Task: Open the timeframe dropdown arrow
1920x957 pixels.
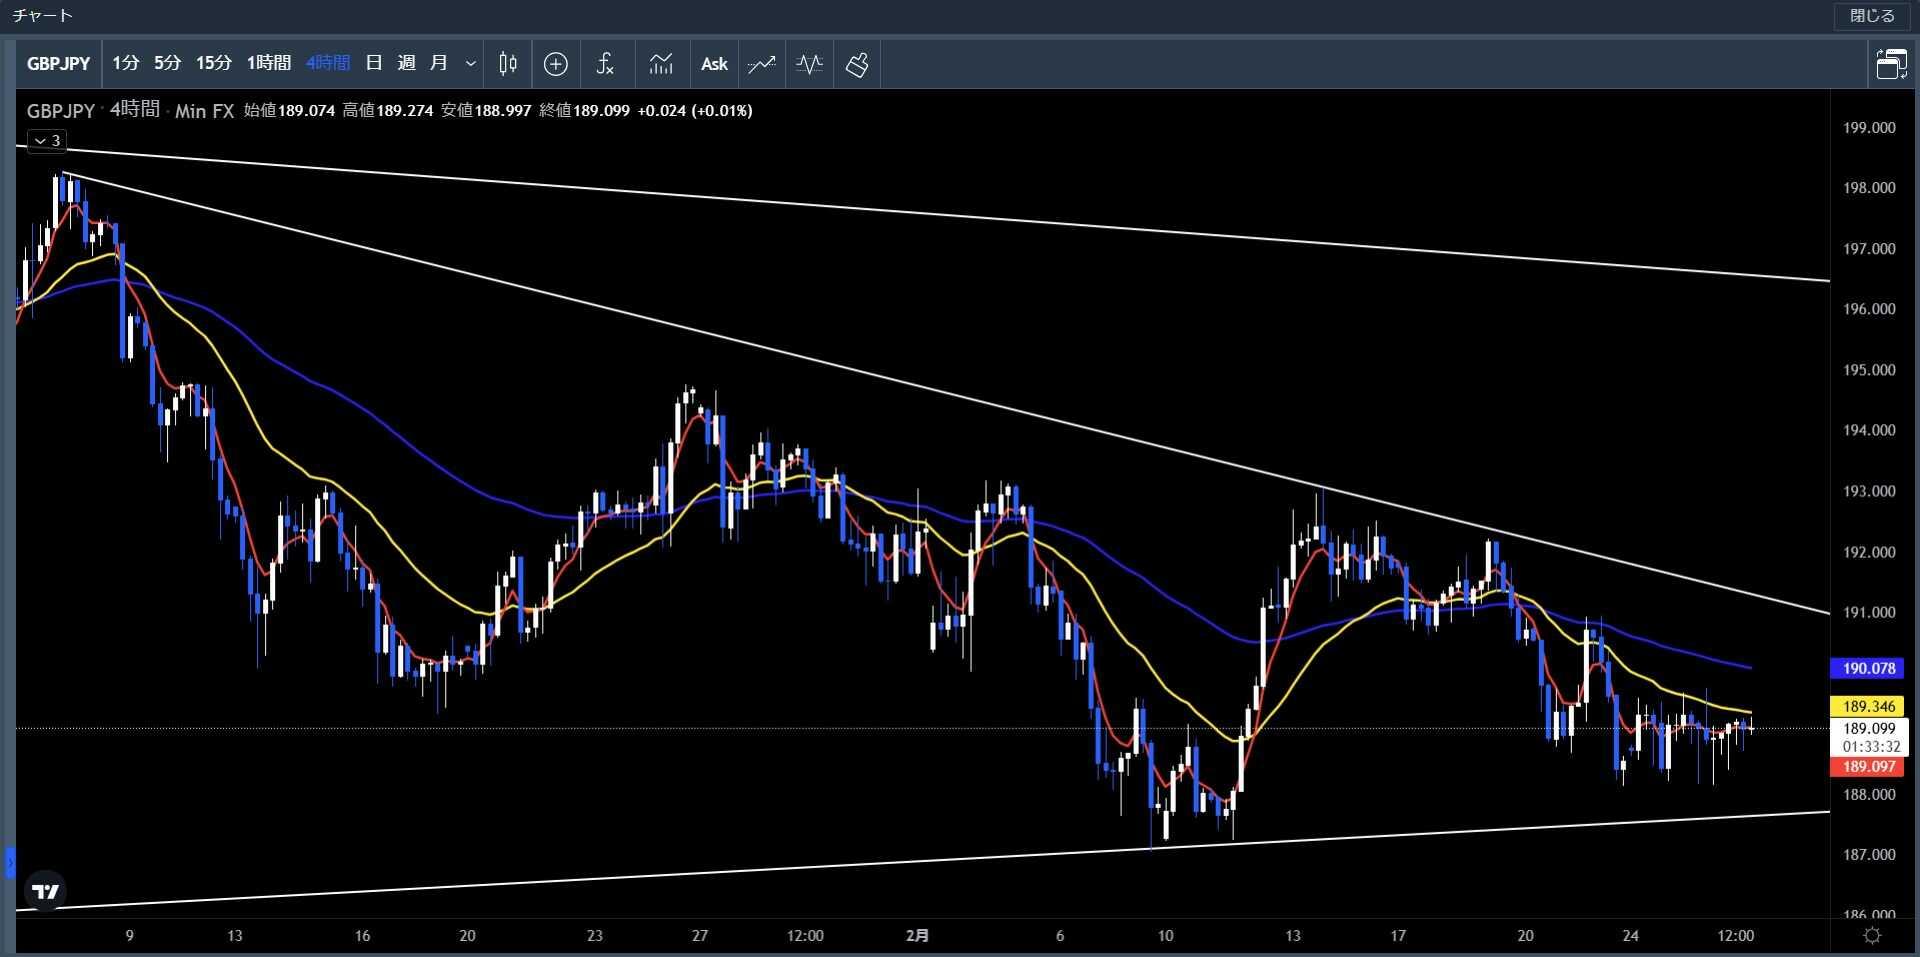Action: click(470, 64)
